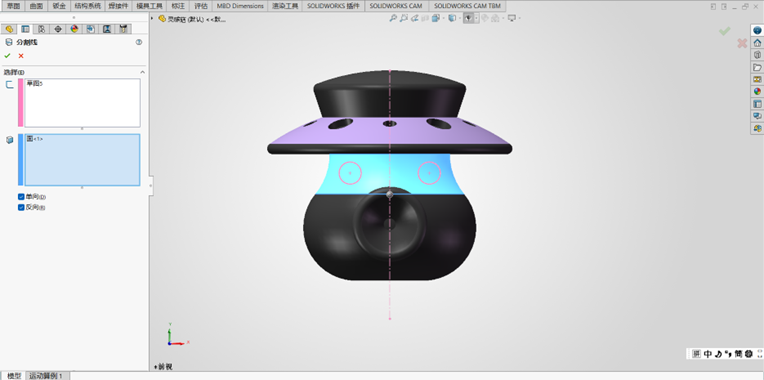The image size is (764, 380).
Task: Cancel the 分割线 feature with red X
Action: (21, 56)
